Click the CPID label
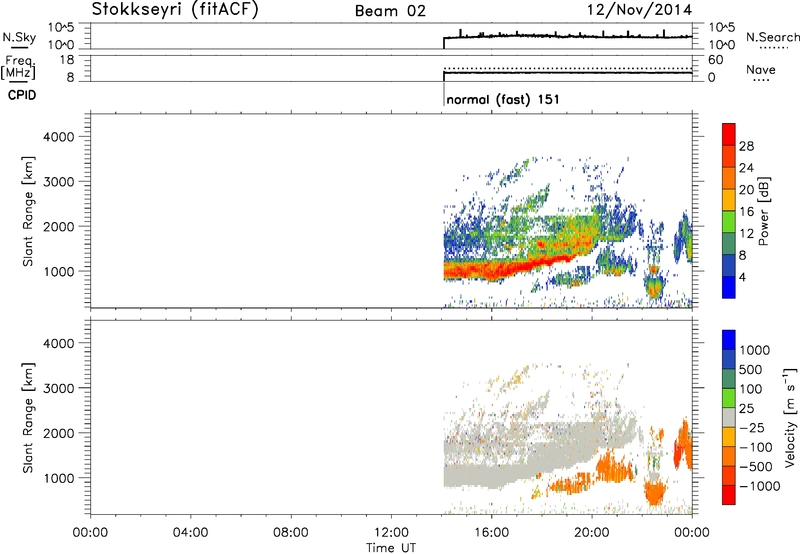Screen dimensions: 800x554 (22, 95)
